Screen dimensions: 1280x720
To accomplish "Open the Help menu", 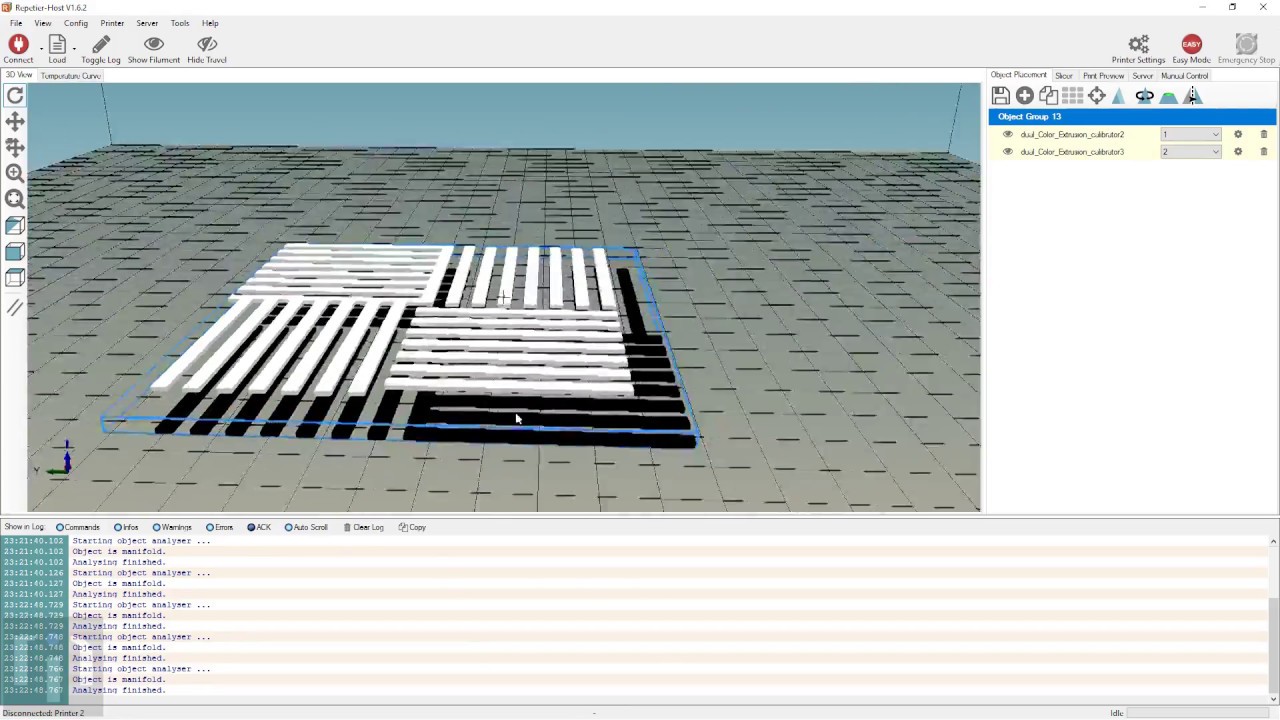I will coord(210,23).
